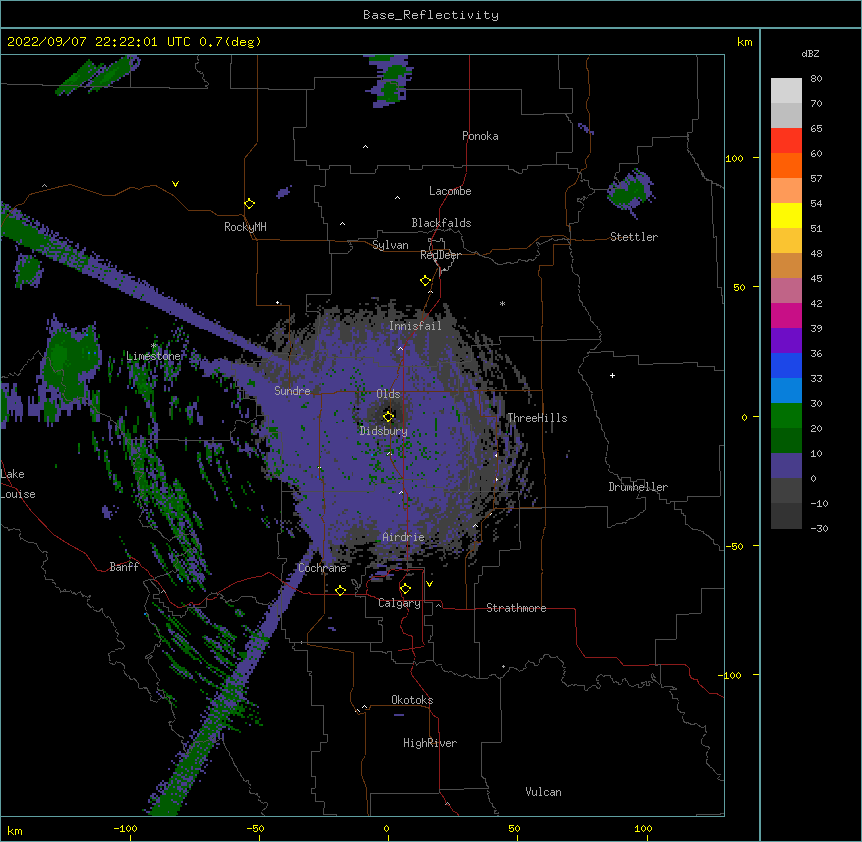Click the Lacombe town label
The image size is (862, 842).
point(450,191)
